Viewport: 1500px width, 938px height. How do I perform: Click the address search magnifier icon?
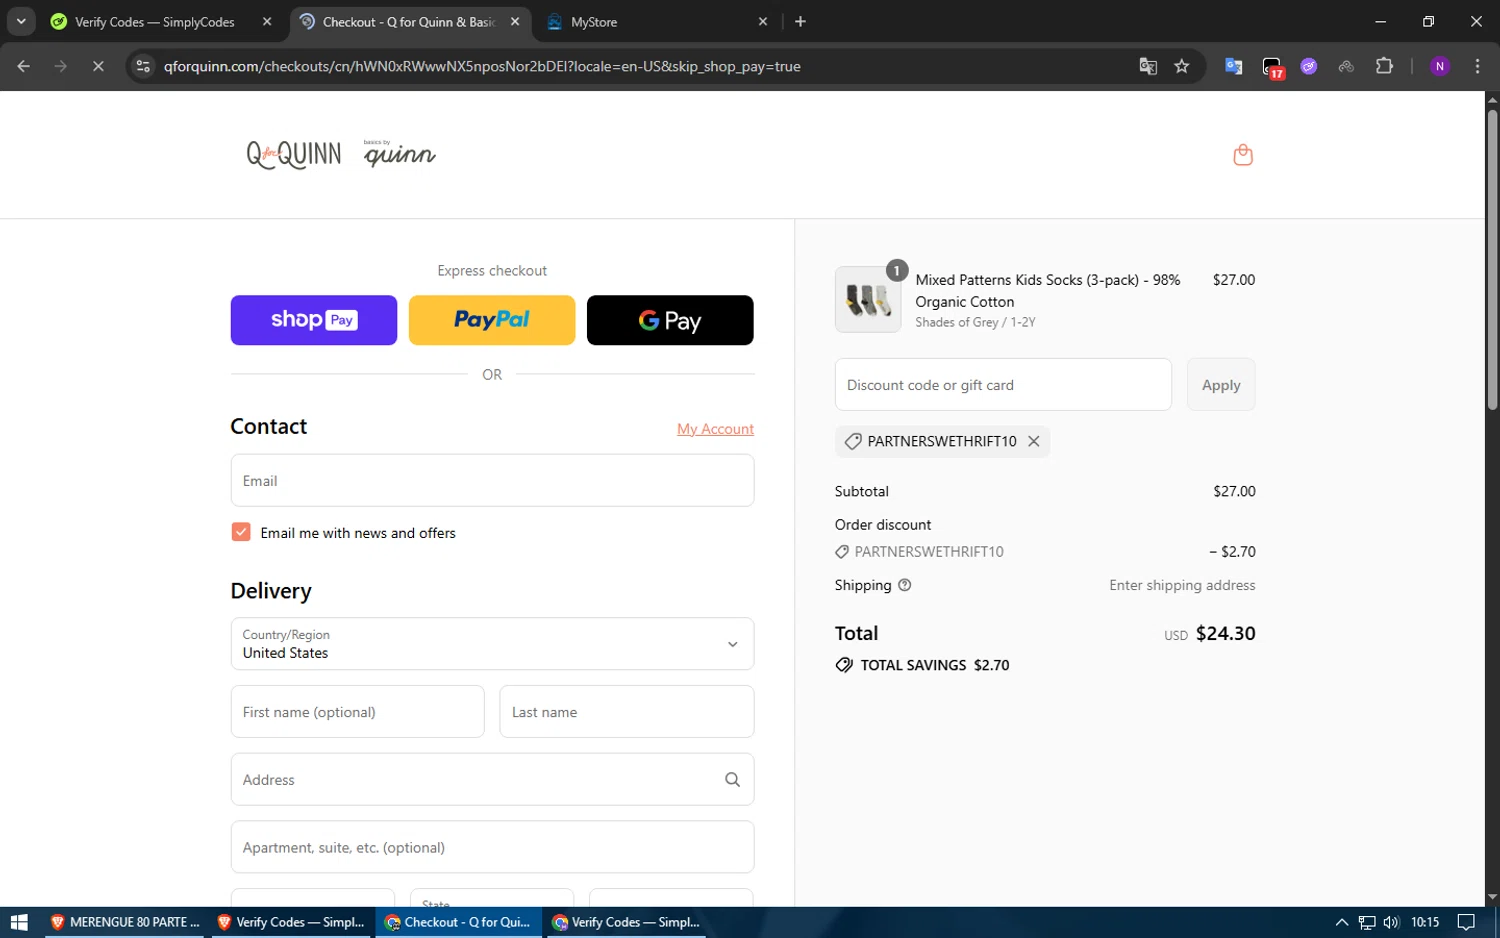[x=732, y=780]
